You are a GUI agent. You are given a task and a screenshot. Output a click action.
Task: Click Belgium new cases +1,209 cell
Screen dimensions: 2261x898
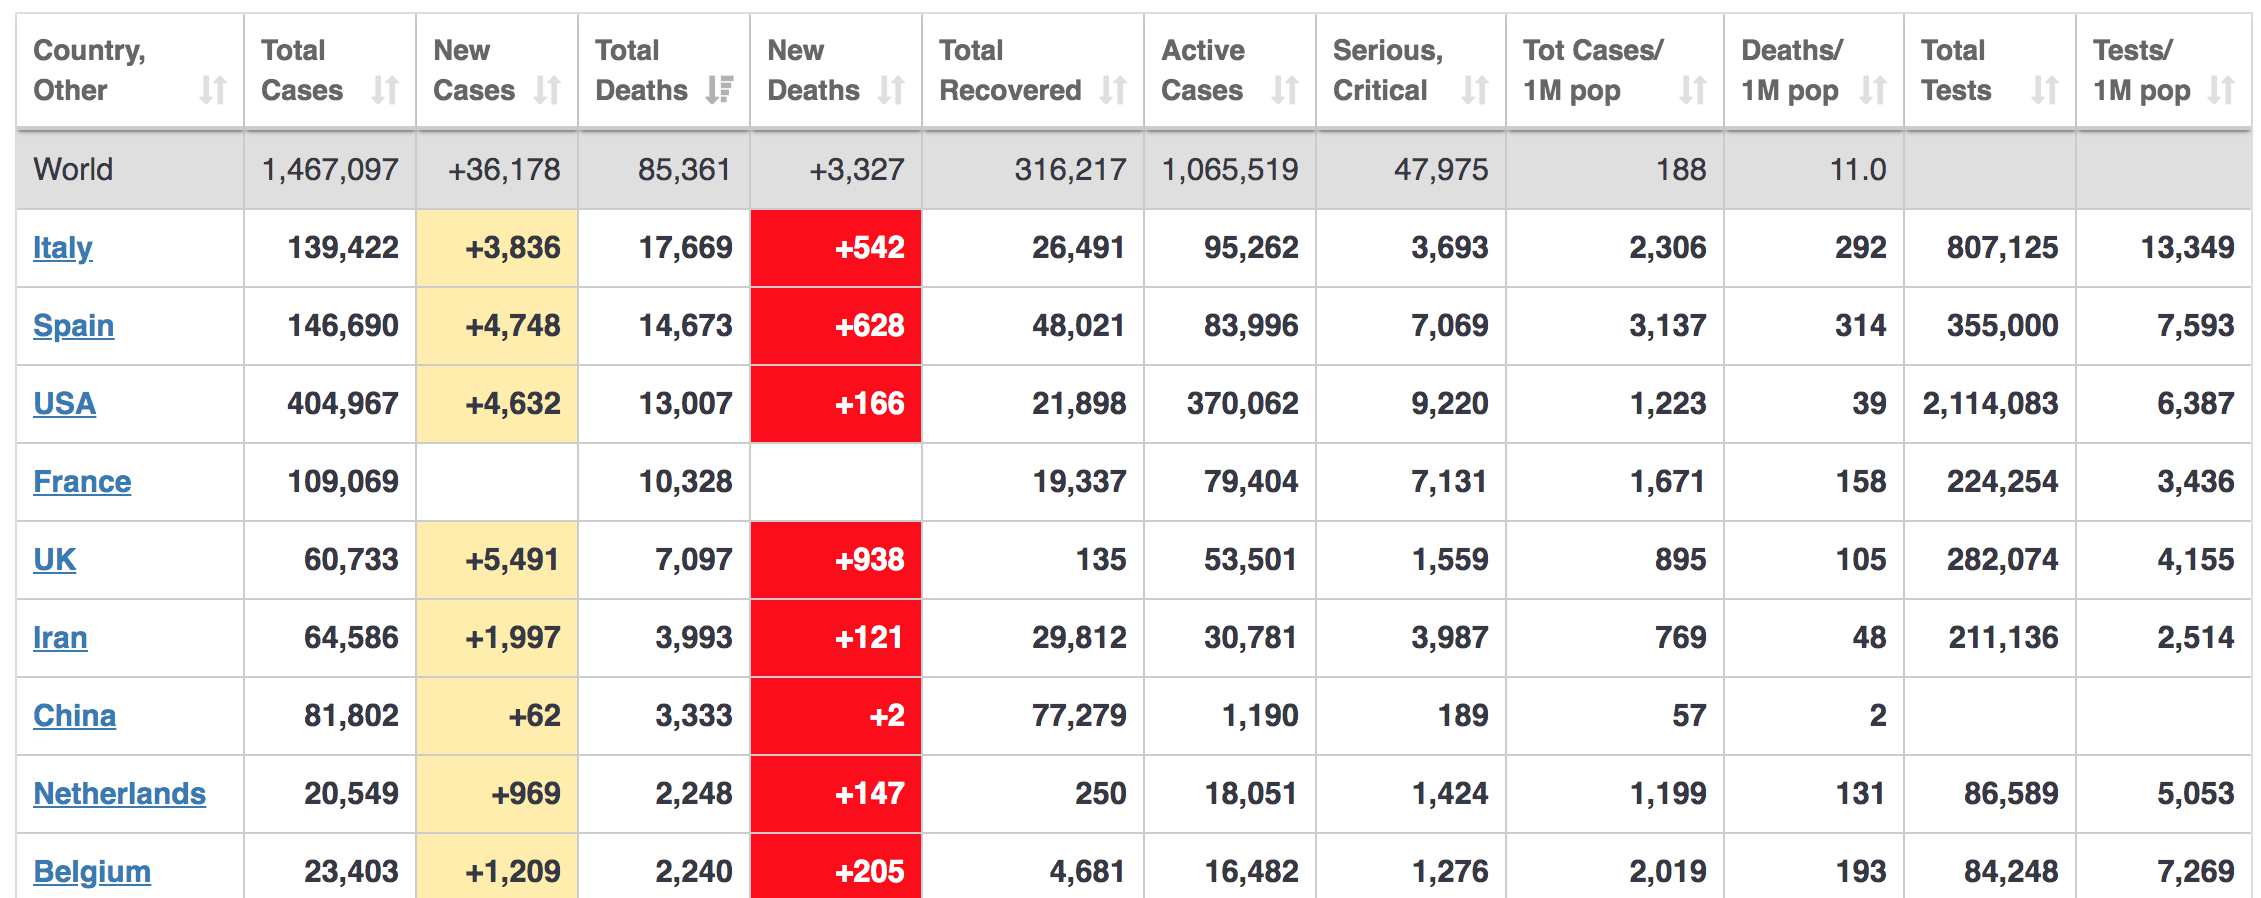pyautogui.click(x=497, y=868)
